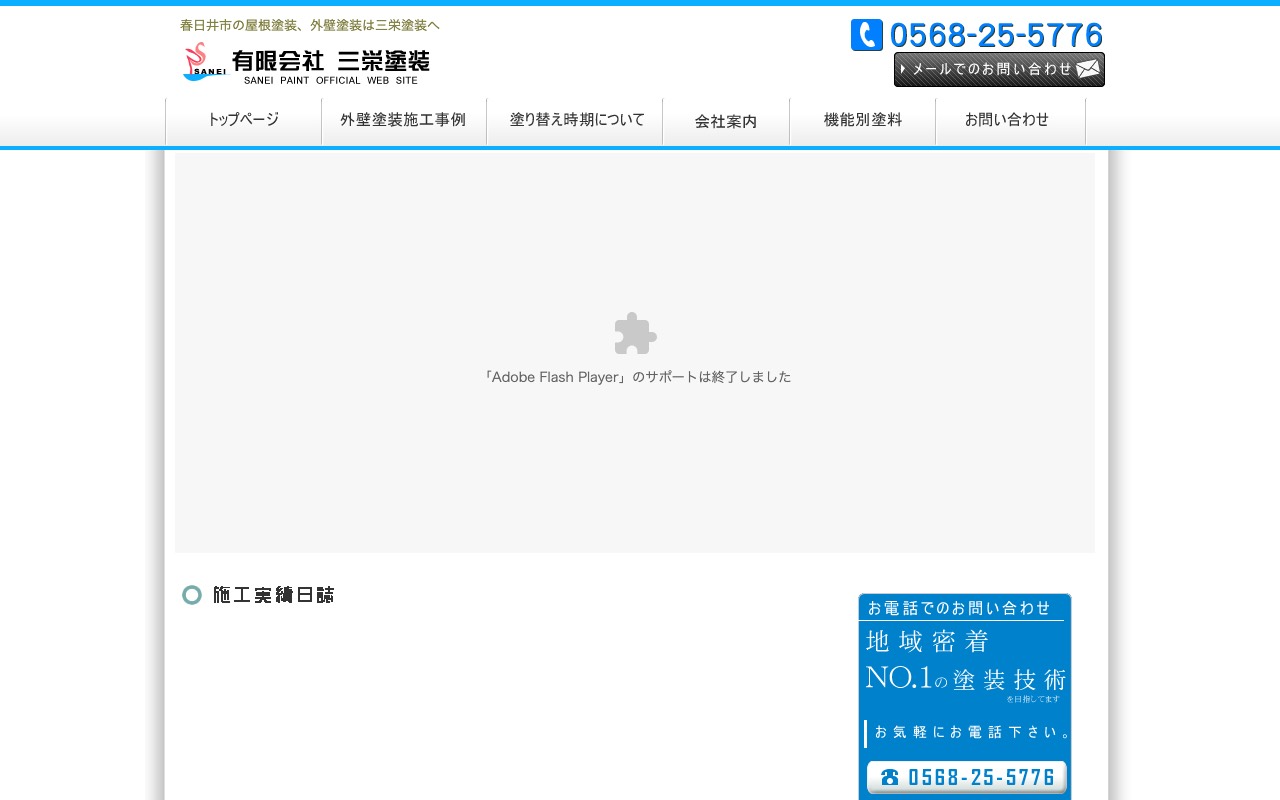Screen dimensions: 1280x800
Task: Click the sidebar 0568-25-5776 phone button
Action: (x=967, y=777)
